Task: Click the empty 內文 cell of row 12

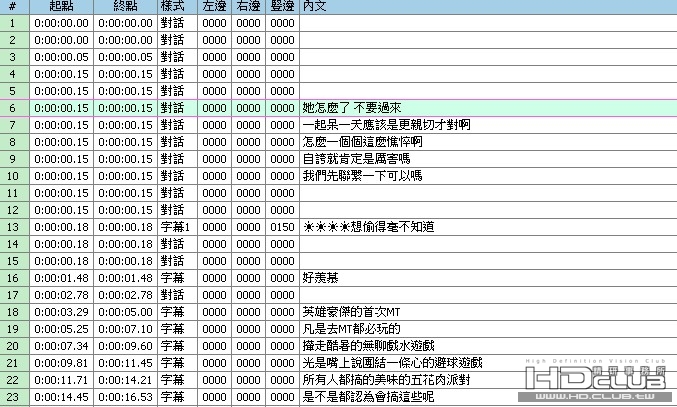Action: [488, 210]
